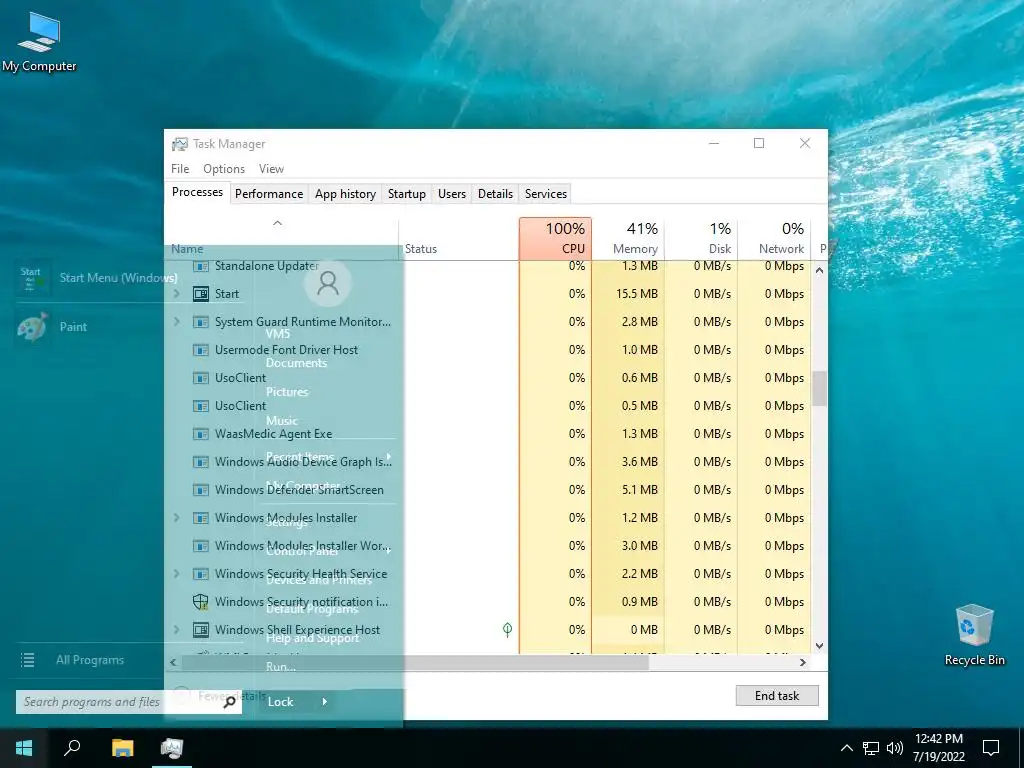Click the Windows Start button on taskbar
This screenshot has width=1024, height=768.
24,748
